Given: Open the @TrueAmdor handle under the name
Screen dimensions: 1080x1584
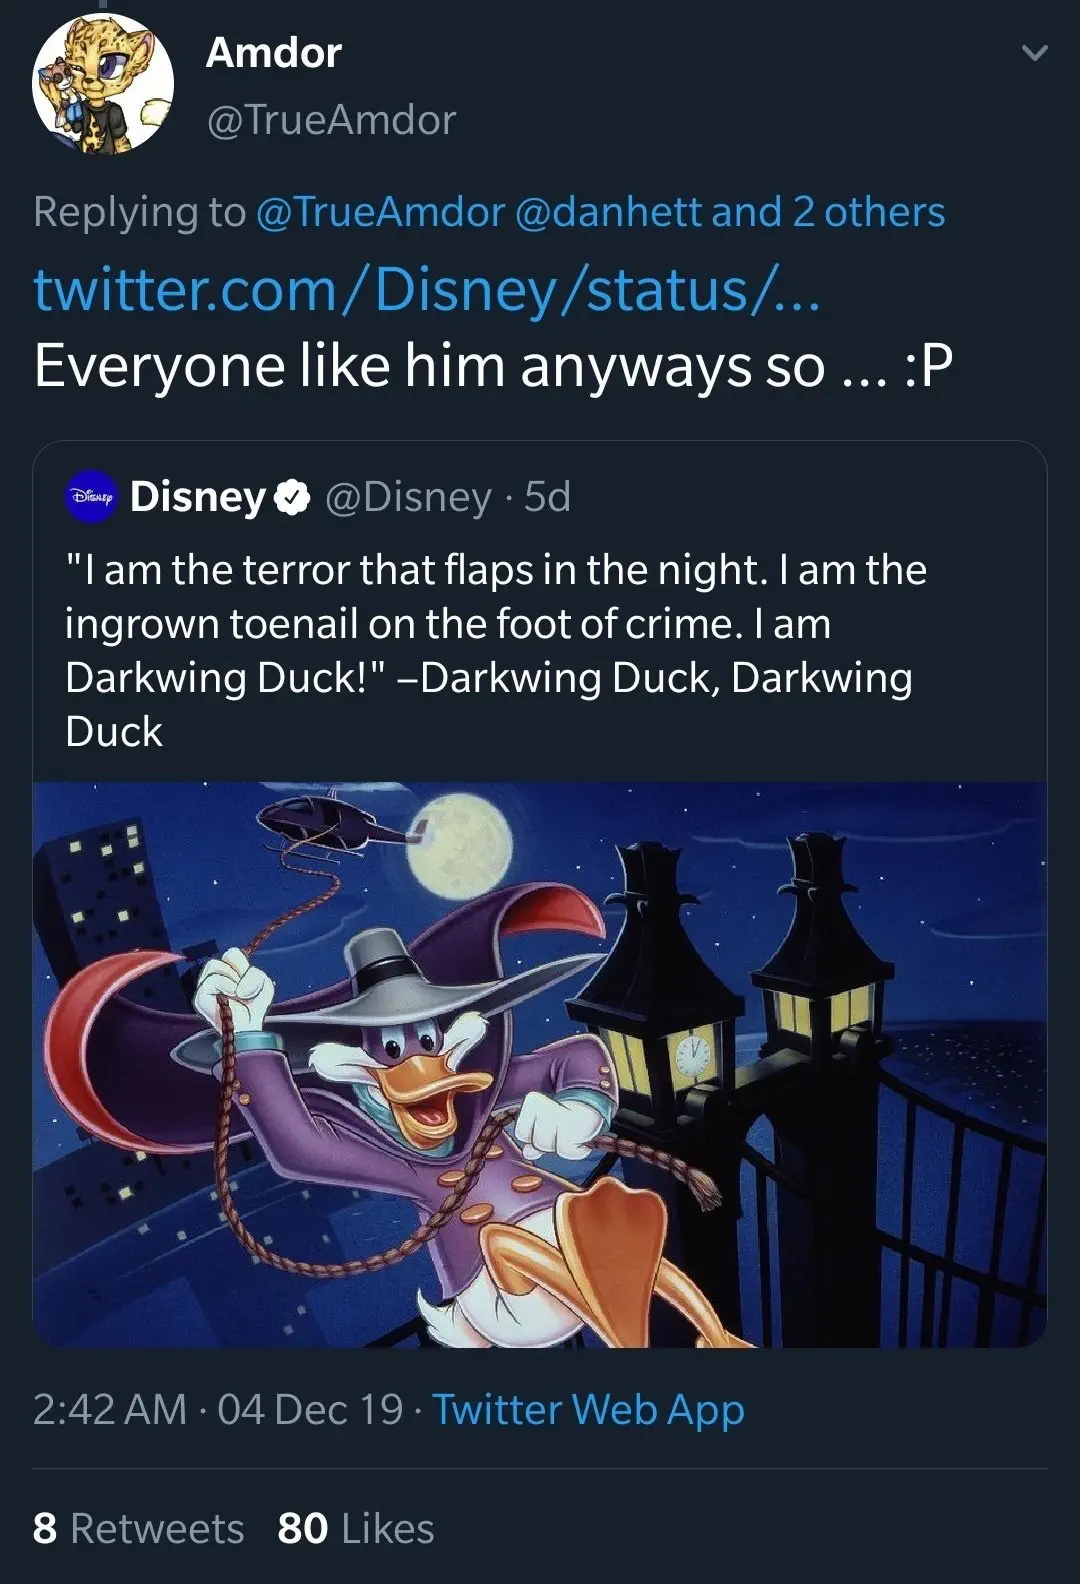Looking at the screenshot, I should pos(330,120).
